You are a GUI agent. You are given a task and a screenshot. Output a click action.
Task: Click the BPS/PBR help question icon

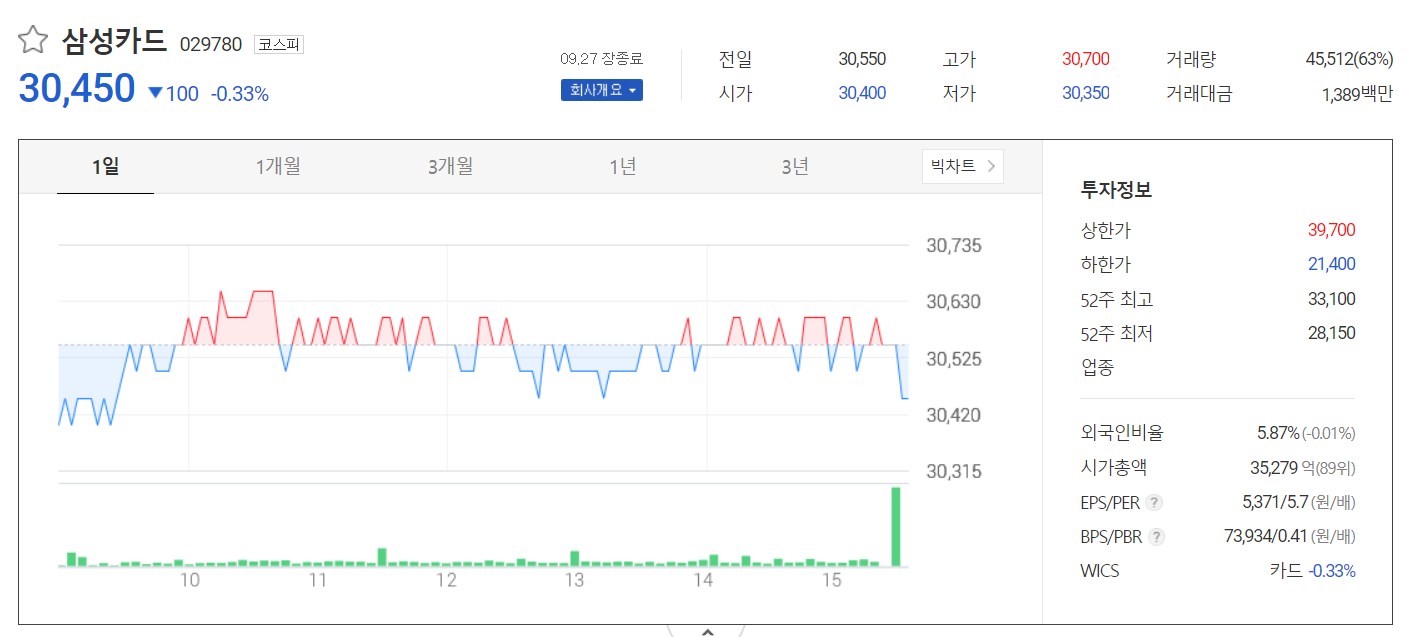coord(1157,537)
